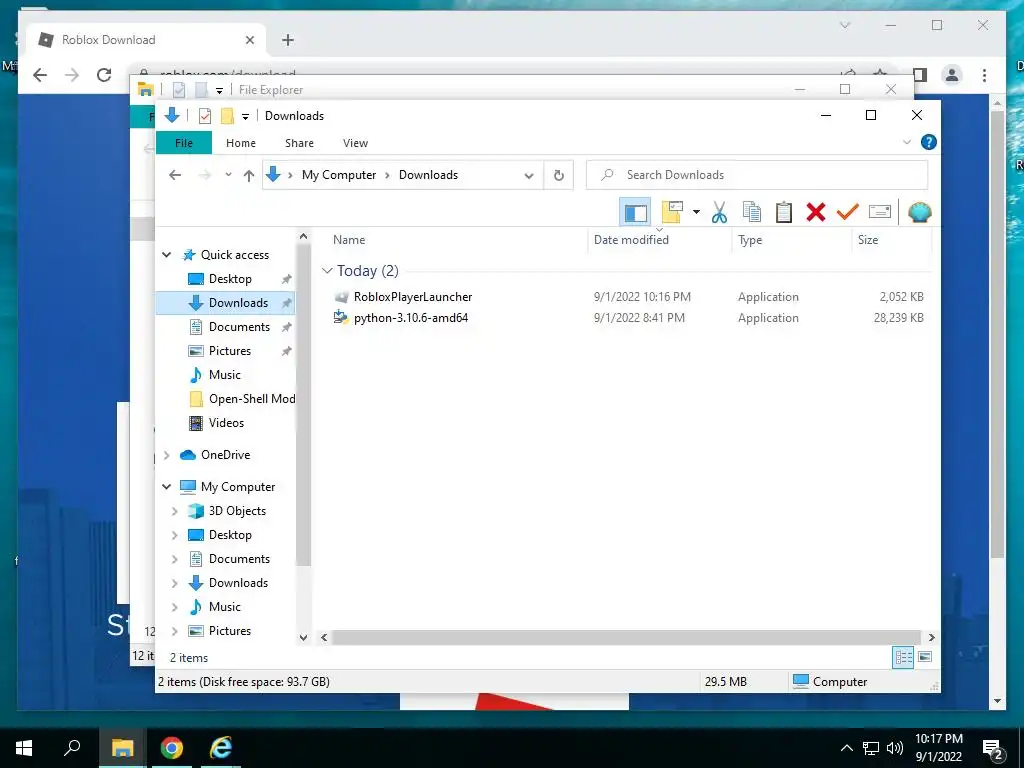Open Desktop under Quick access
The width and height of the screenshot is (1024, 768).
coord(230,279)
